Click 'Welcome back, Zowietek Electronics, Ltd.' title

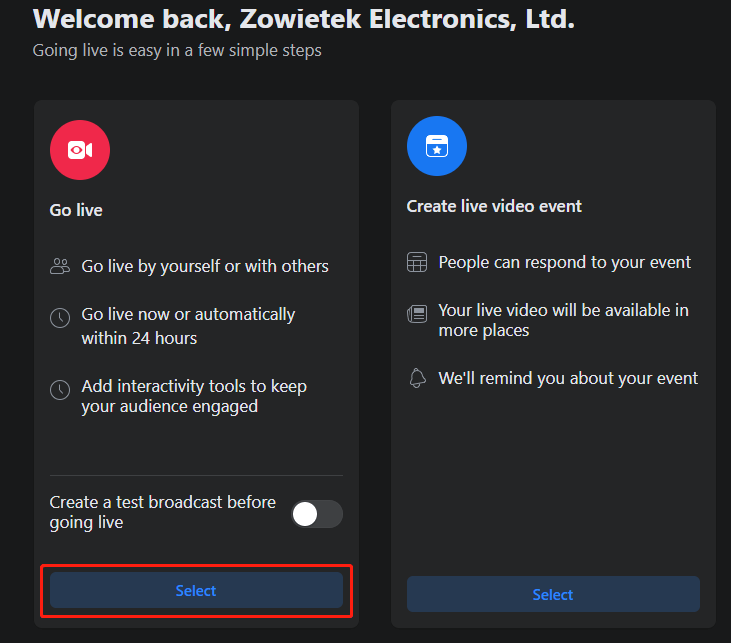tap(303, 19)
